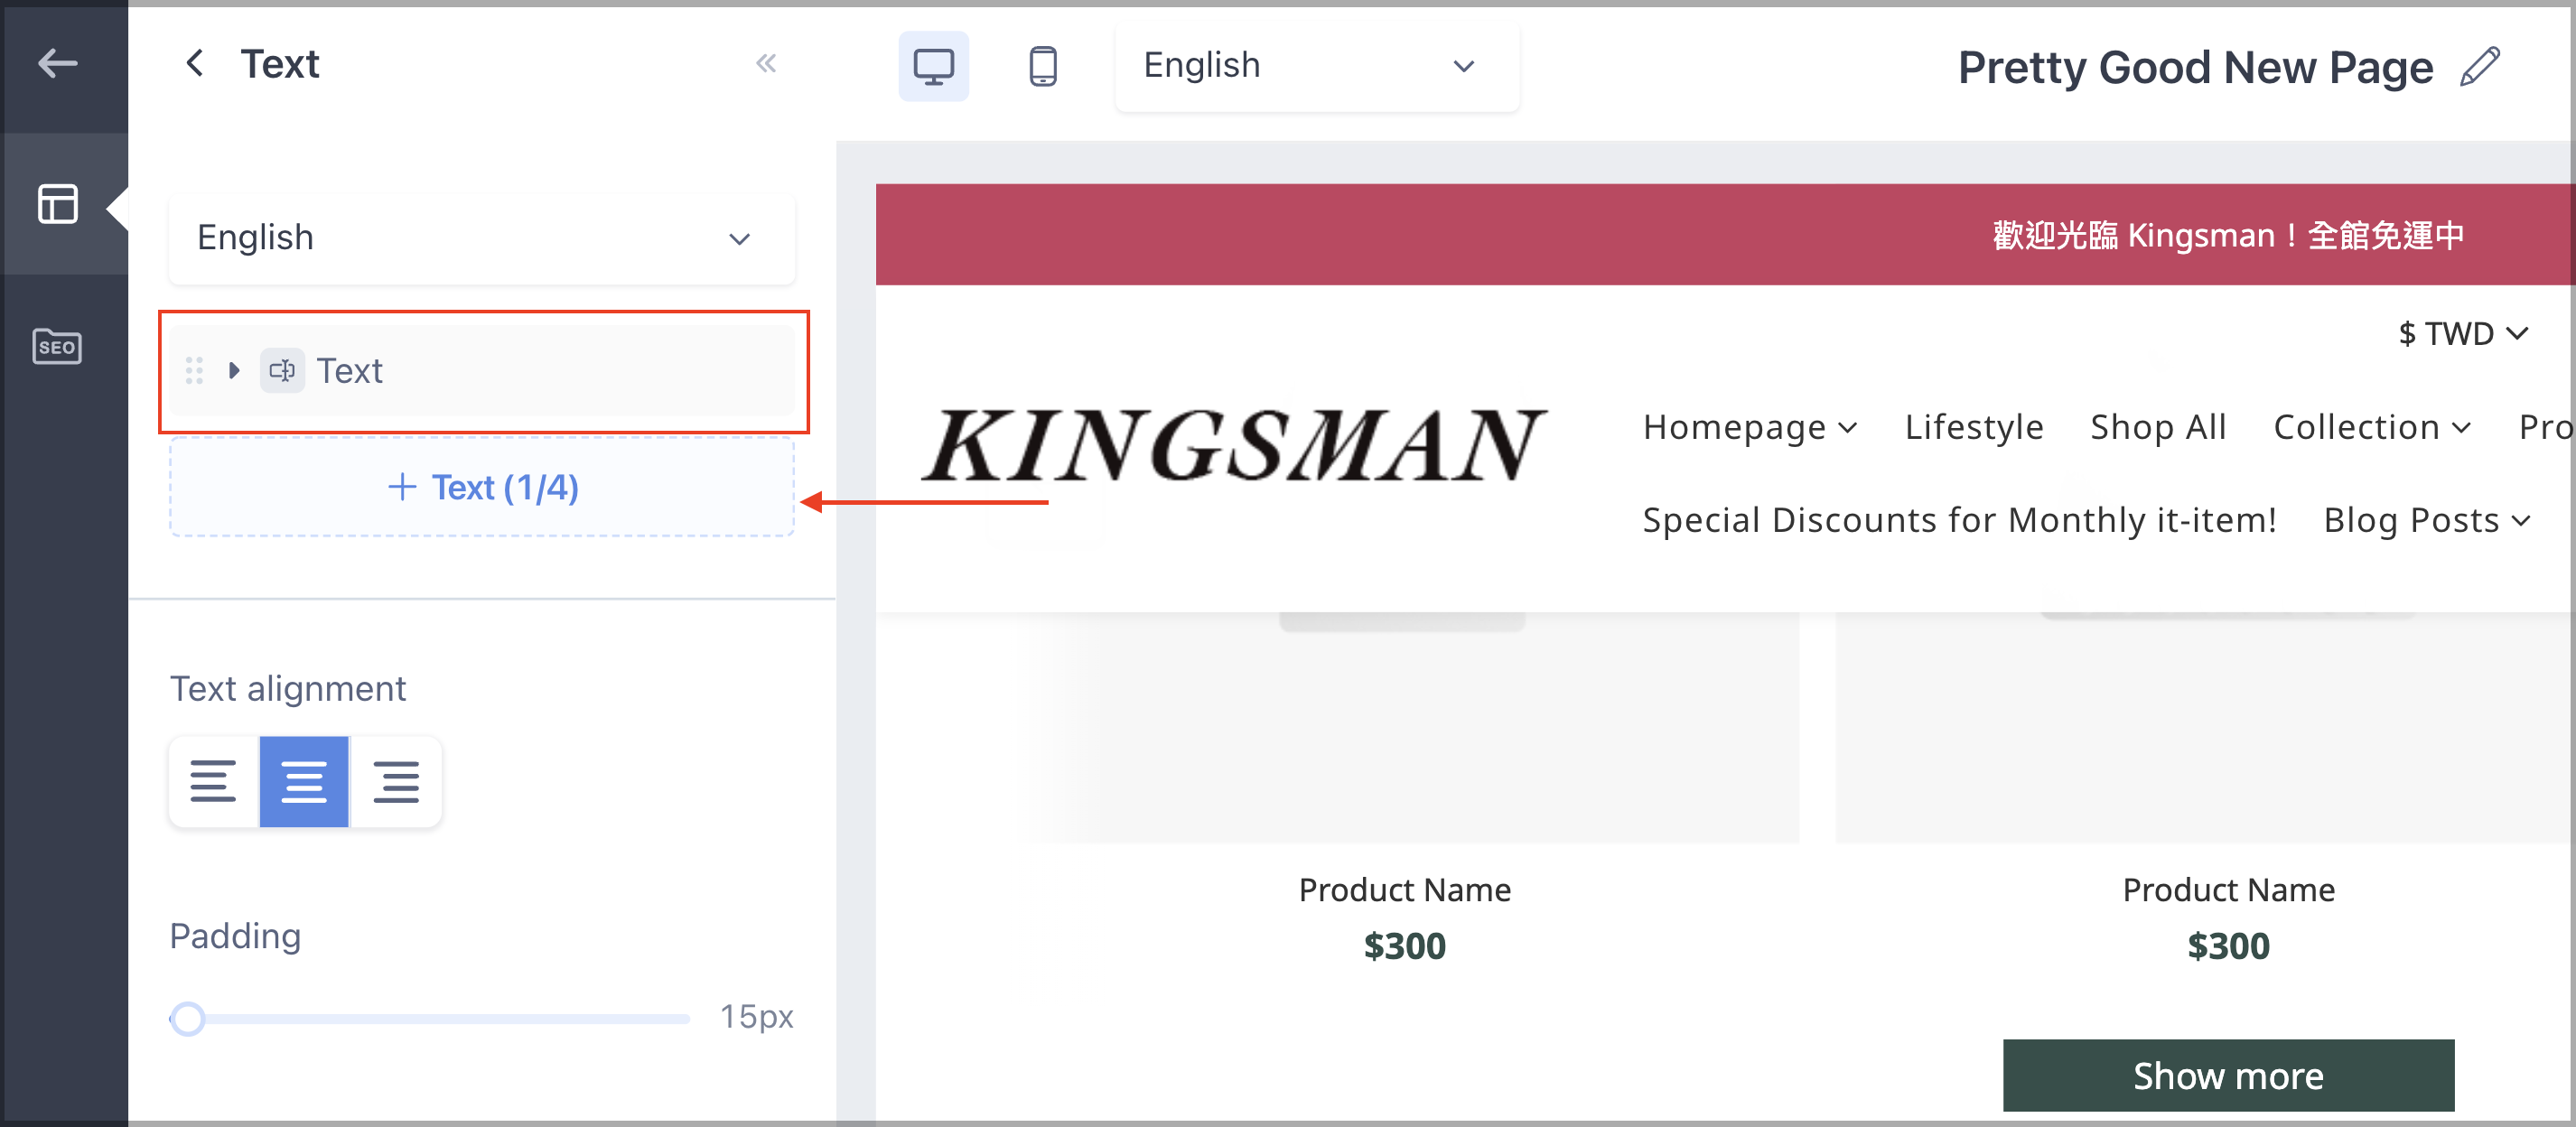Click the Pretty Good New Page title
This screenshot has width=2576, height=1127.
[x=2195, y=68]
